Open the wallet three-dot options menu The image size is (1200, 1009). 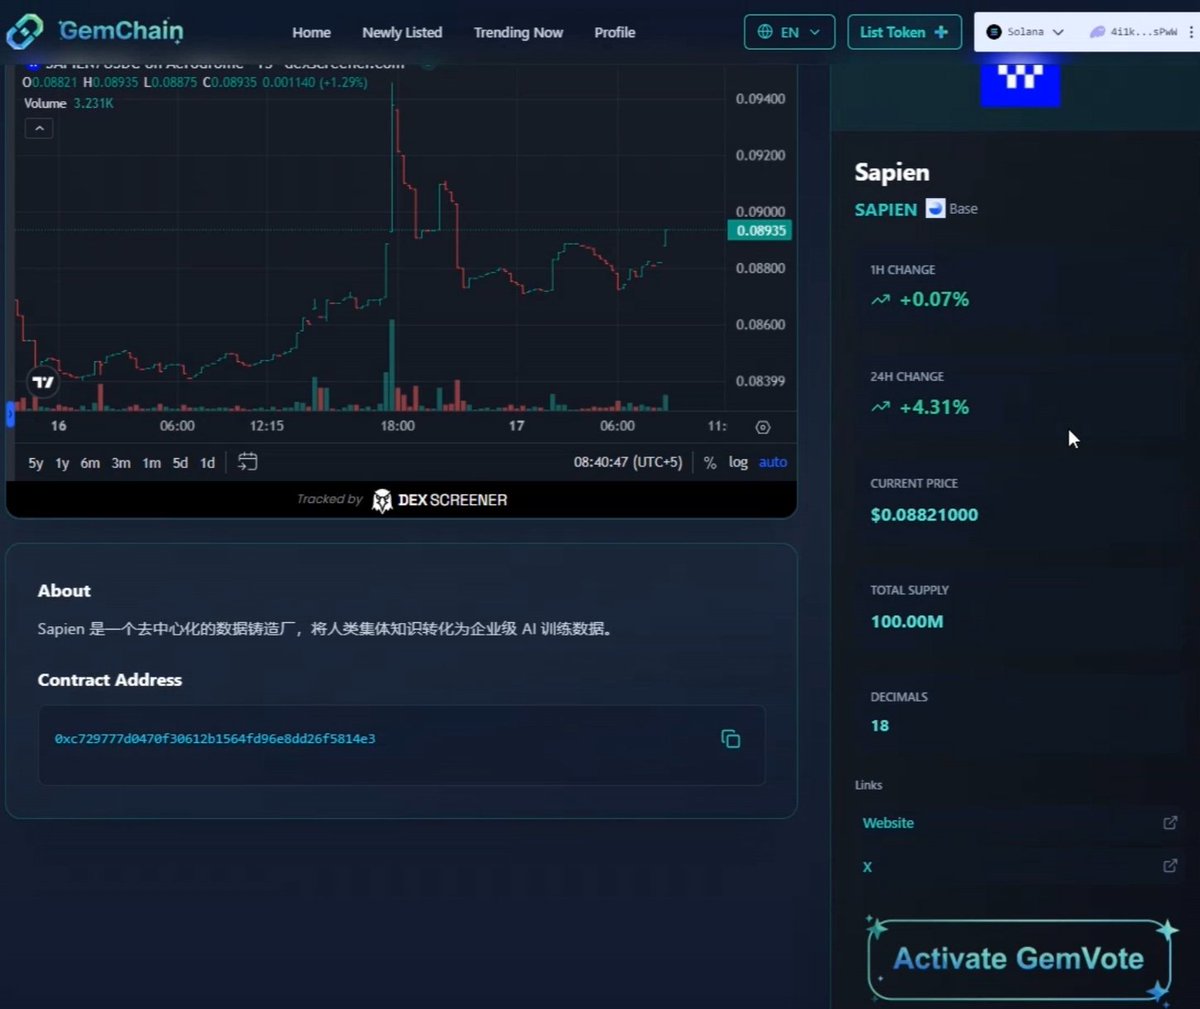[1190, 32]
